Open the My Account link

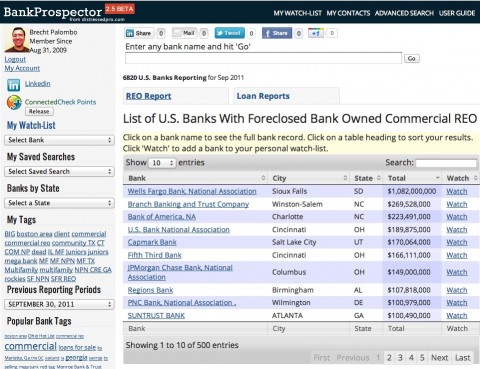click(x=22, y=68)
